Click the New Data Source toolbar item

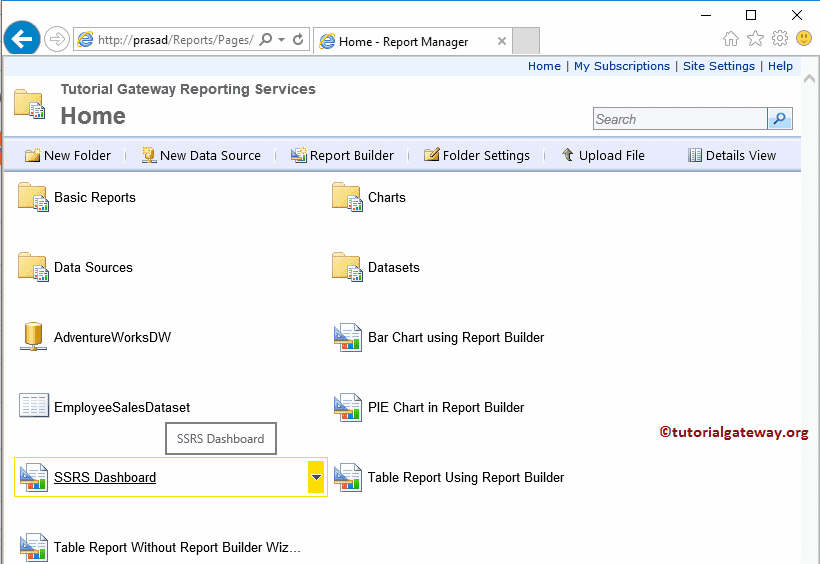click(201, 155)
